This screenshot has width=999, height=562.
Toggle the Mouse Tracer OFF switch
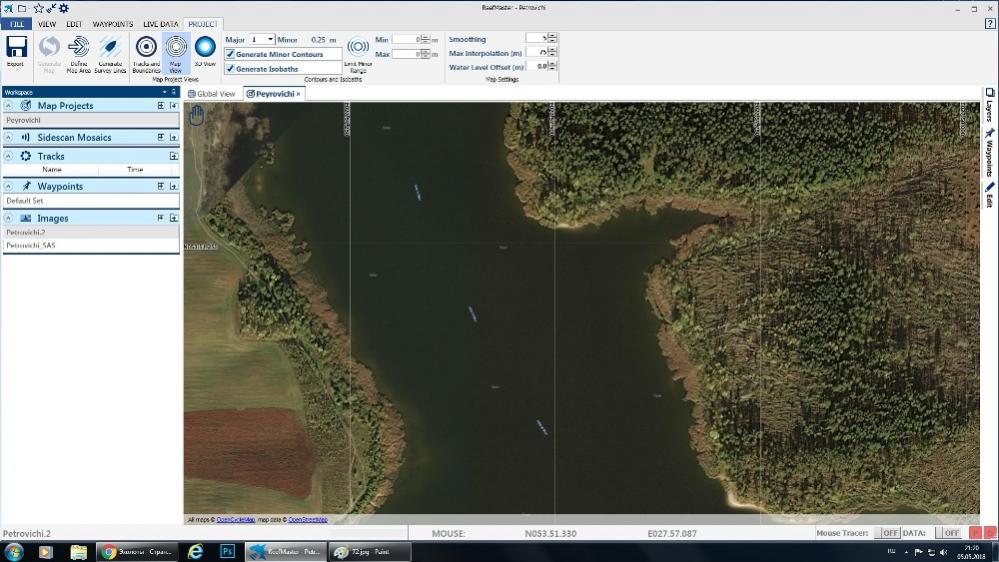886,534
